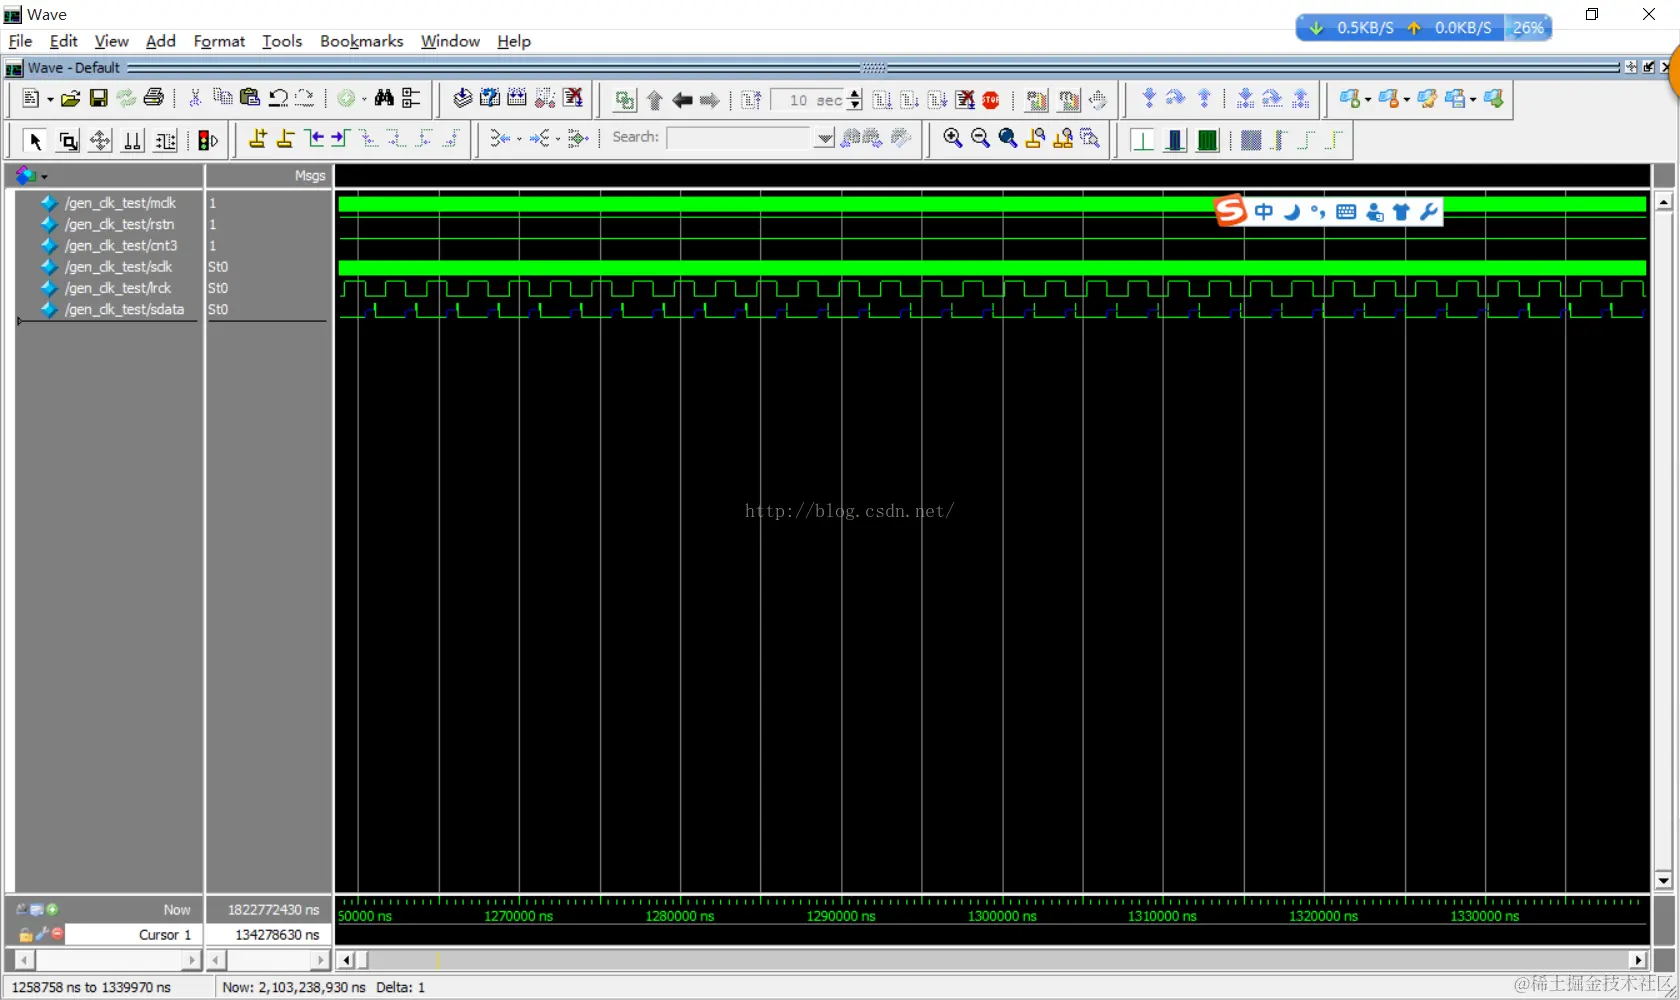Jump to the next transition
Image resolution: width=1680 pixels, height=1000 pixels.
click(x=340, y=139)
